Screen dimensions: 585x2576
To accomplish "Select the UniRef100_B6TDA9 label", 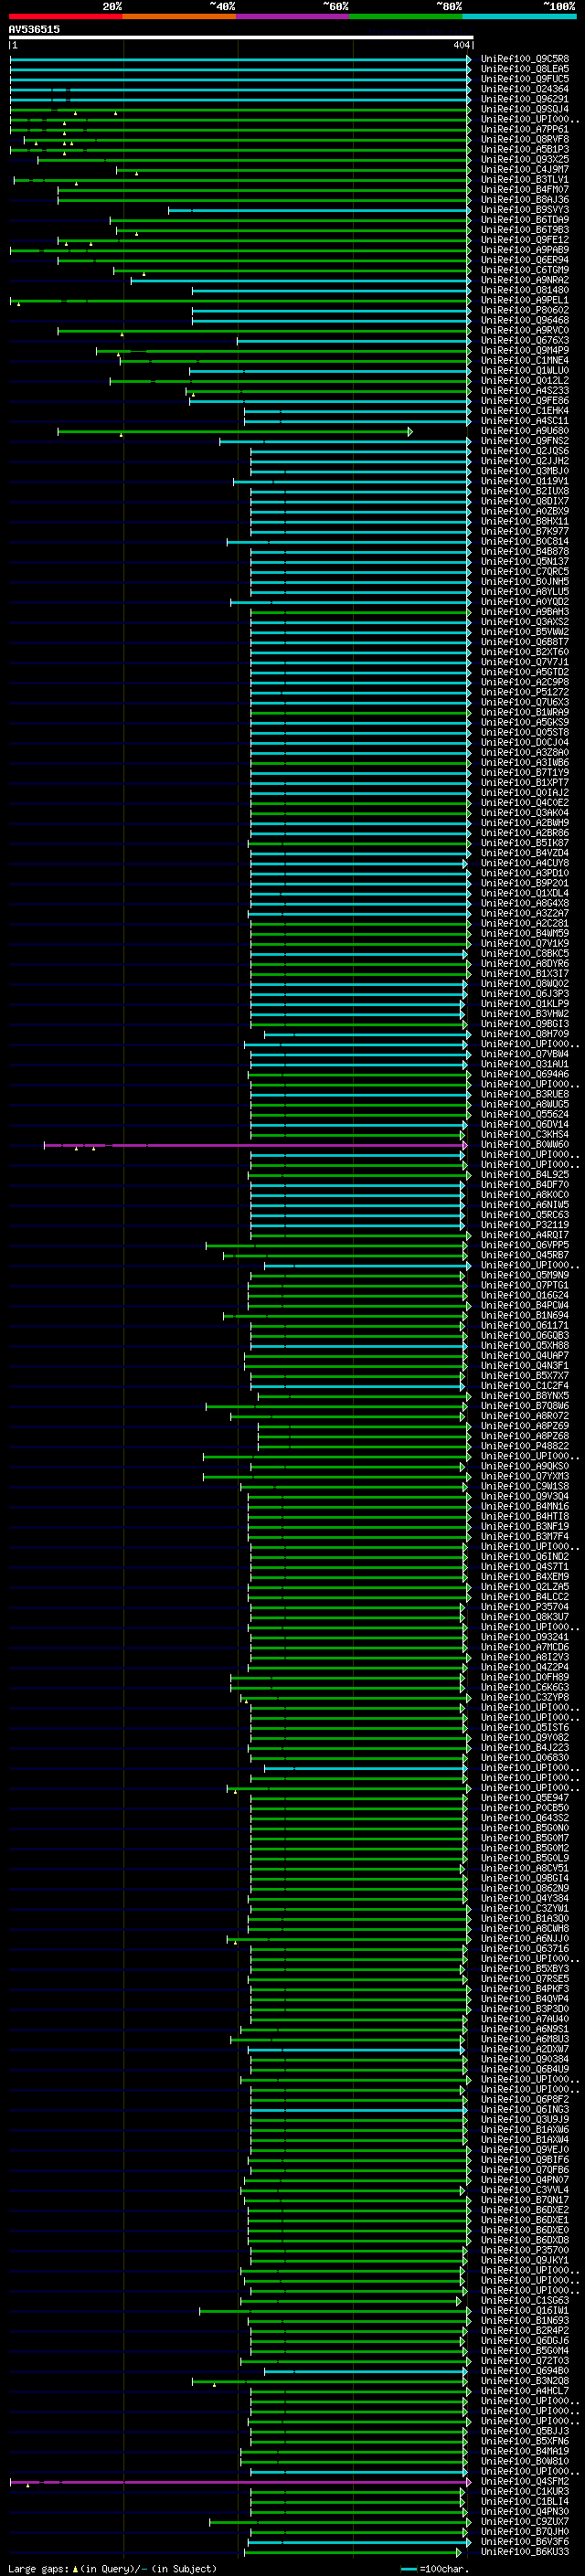I will pyautogui.click(x=525, y=220).
